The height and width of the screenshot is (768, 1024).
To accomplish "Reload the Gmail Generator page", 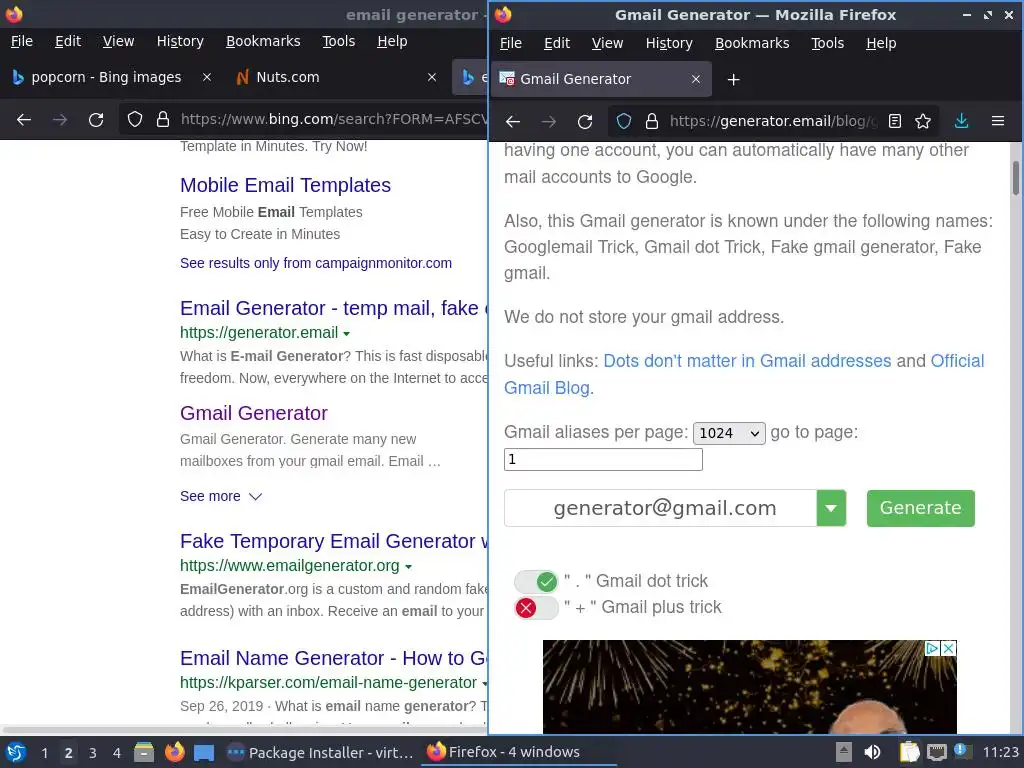I will 585,121.
